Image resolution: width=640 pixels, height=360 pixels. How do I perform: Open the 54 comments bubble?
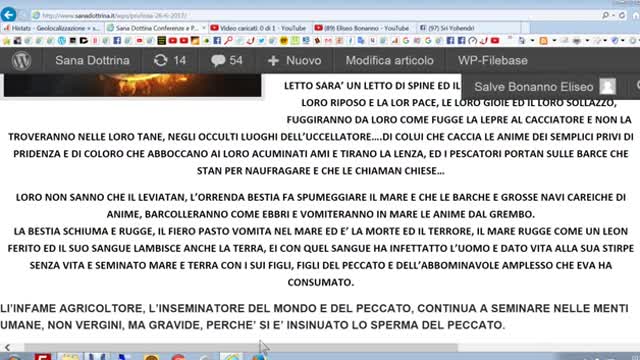(x=227, y=60)
